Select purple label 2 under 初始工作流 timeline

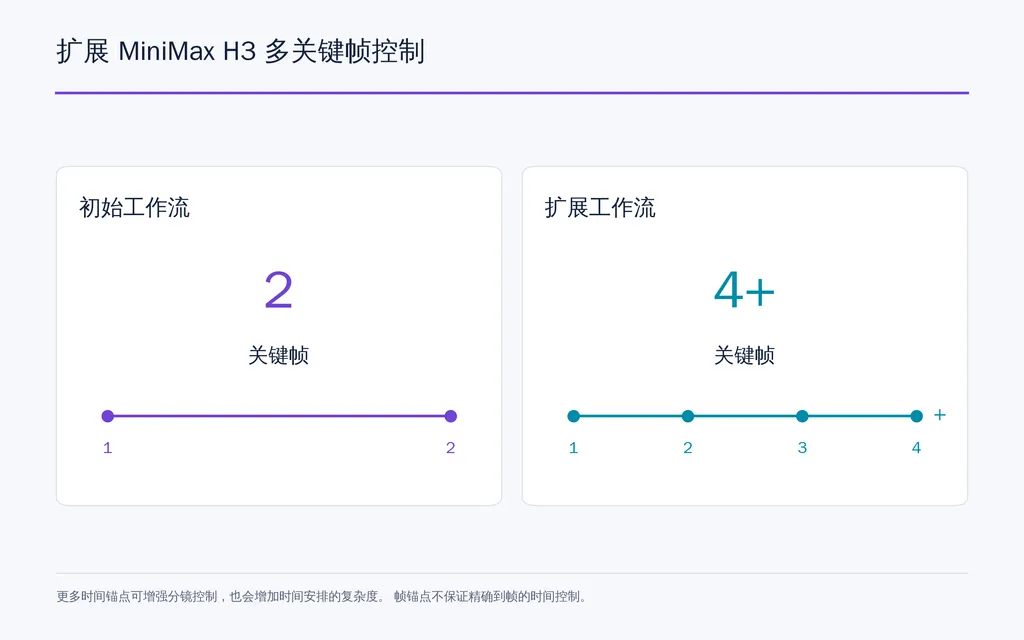point(451,447)
